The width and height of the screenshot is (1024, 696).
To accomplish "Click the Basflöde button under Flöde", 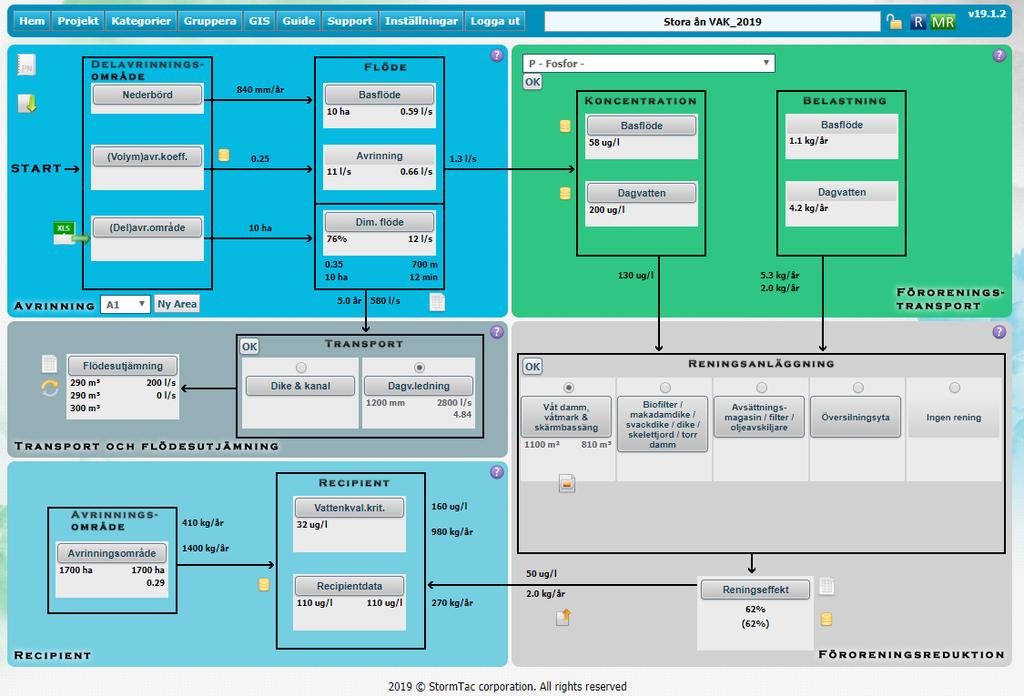I will (379, 95).
